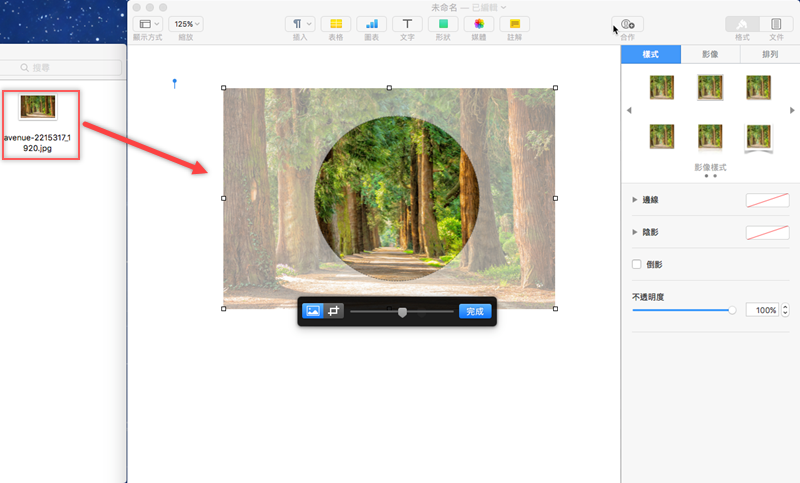Image resolution: width=800 pixels, height=483 pixels.
Task: Click the 完成 done button
Action: pos(475,311)
